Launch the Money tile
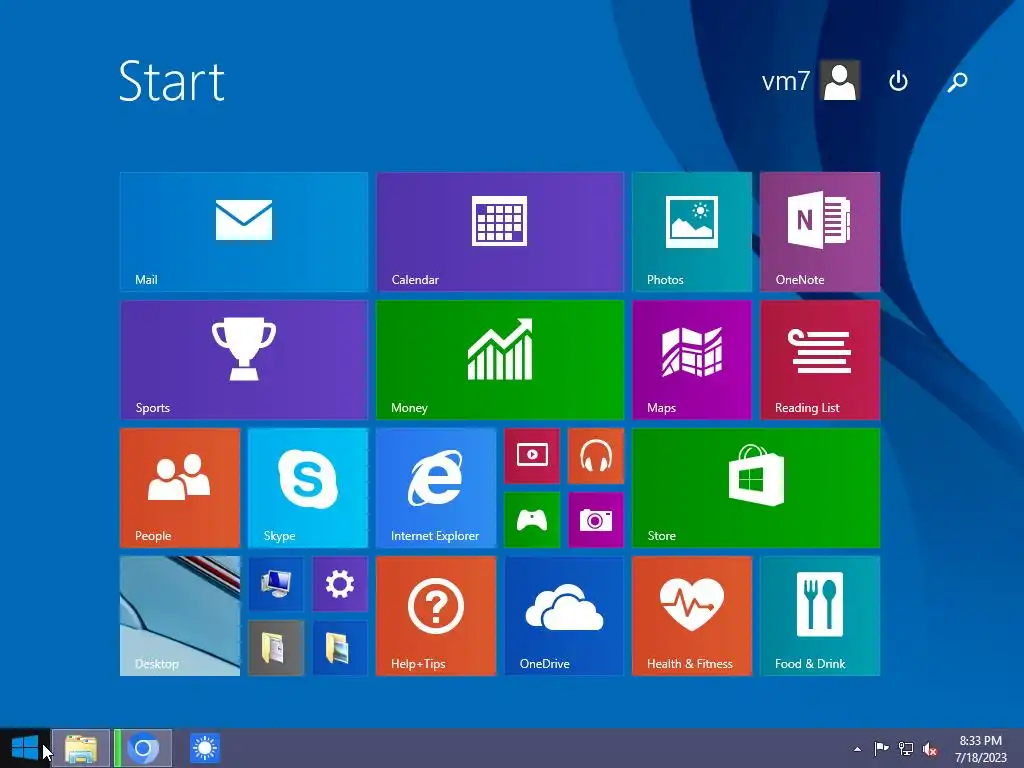The height and width of the screenshot is (768, 1024). pyautogui.click(x=500, y=360)
